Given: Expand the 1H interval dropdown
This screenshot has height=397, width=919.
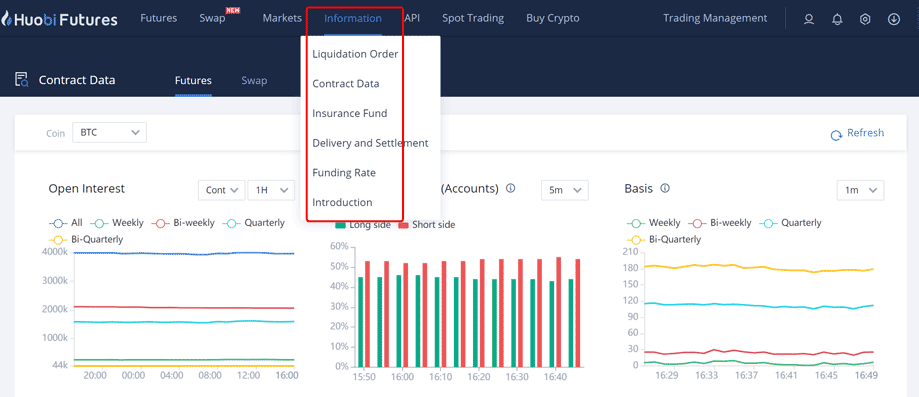Looking at the screenshot, I should (x=271, y=190).
